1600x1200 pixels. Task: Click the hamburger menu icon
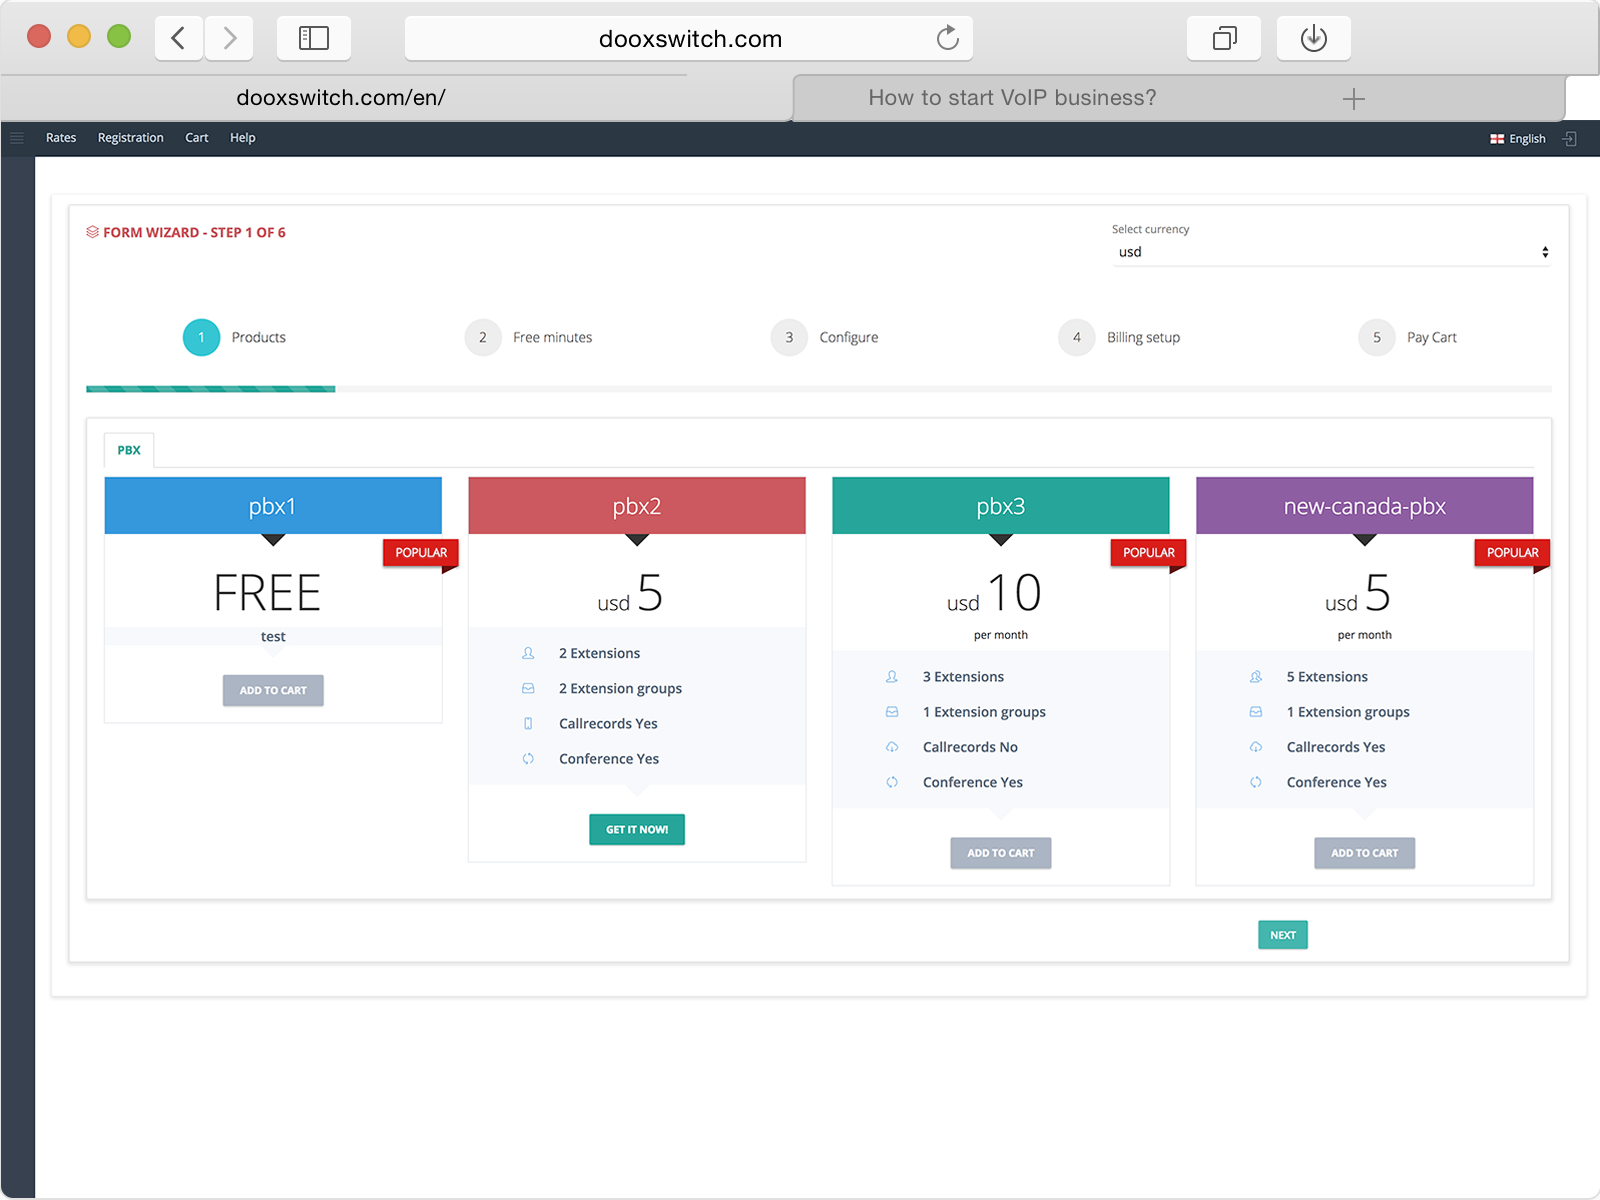coord(17,138)
